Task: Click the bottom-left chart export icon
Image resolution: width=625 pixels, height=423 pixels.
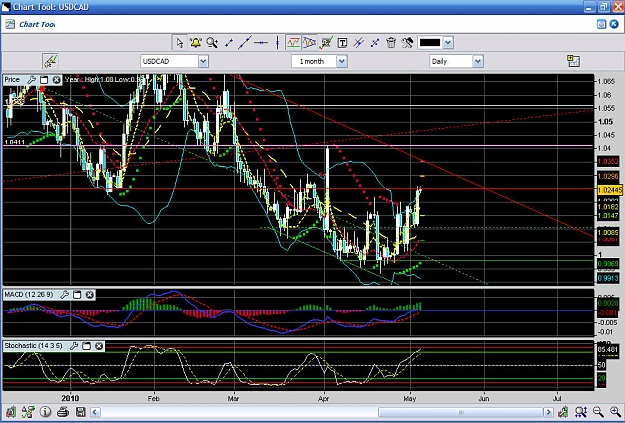Action: 11,411
